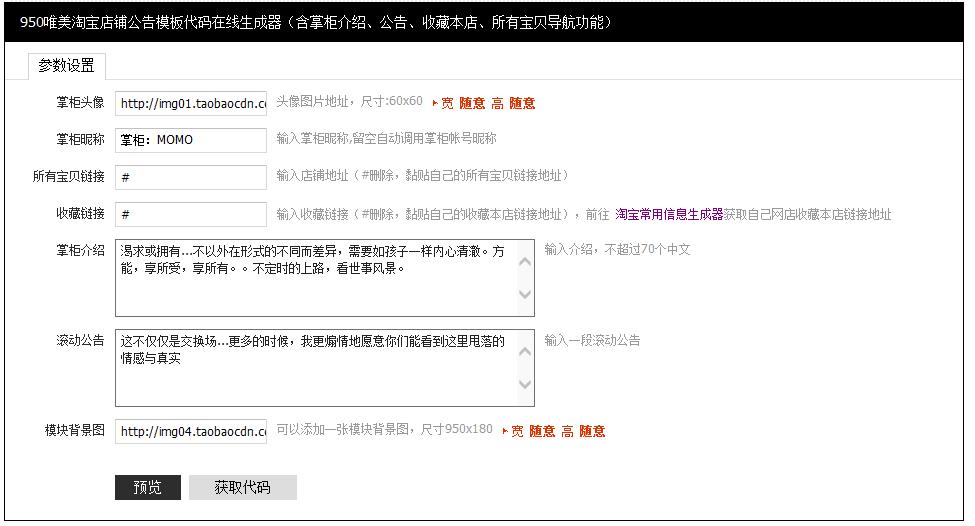Click the 掌柜头像 field label
Image resolution: width=975 pixels, height=526 pixels.
point(80,102)
